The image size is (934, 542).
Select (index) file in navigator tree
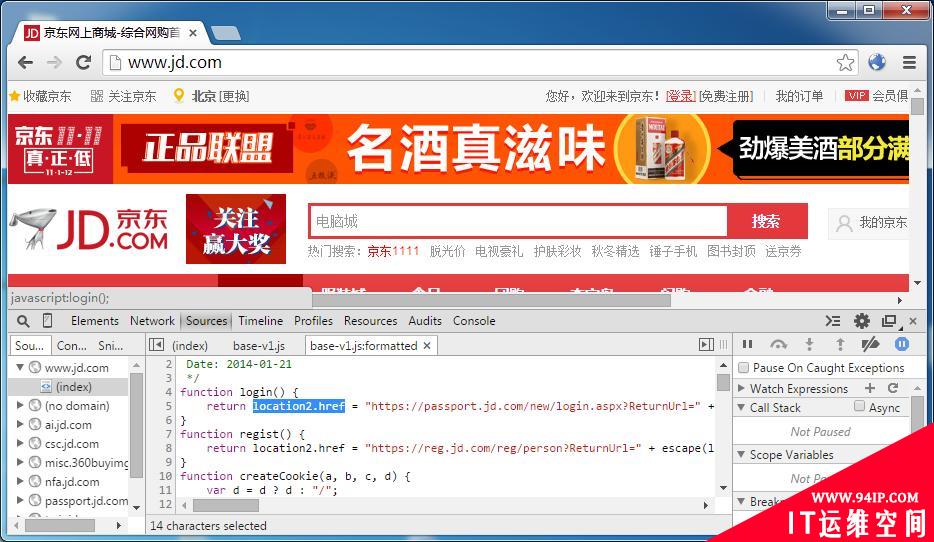(x=74, y=387)
